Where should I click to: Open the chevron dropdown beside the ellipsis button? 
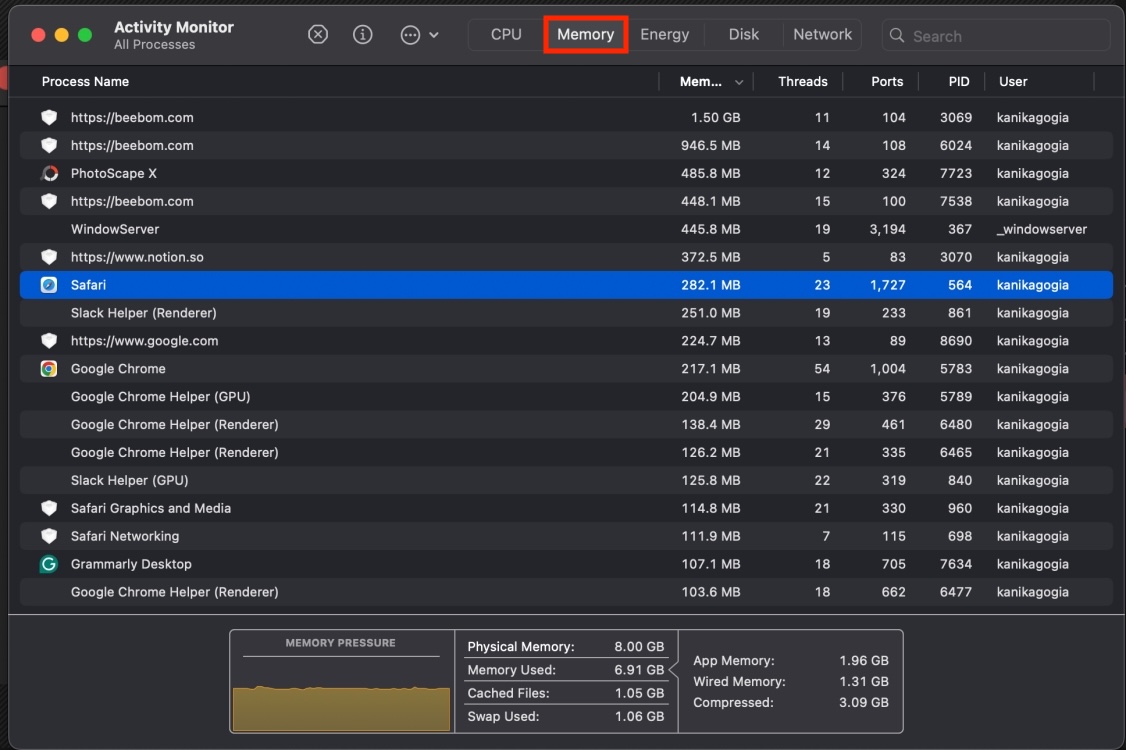[x=432, y=33]
